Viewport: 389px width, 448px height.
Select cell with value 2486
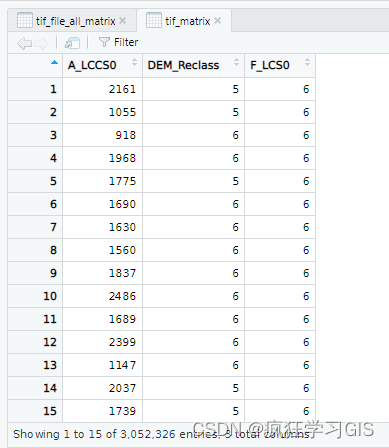click(102, 296)
